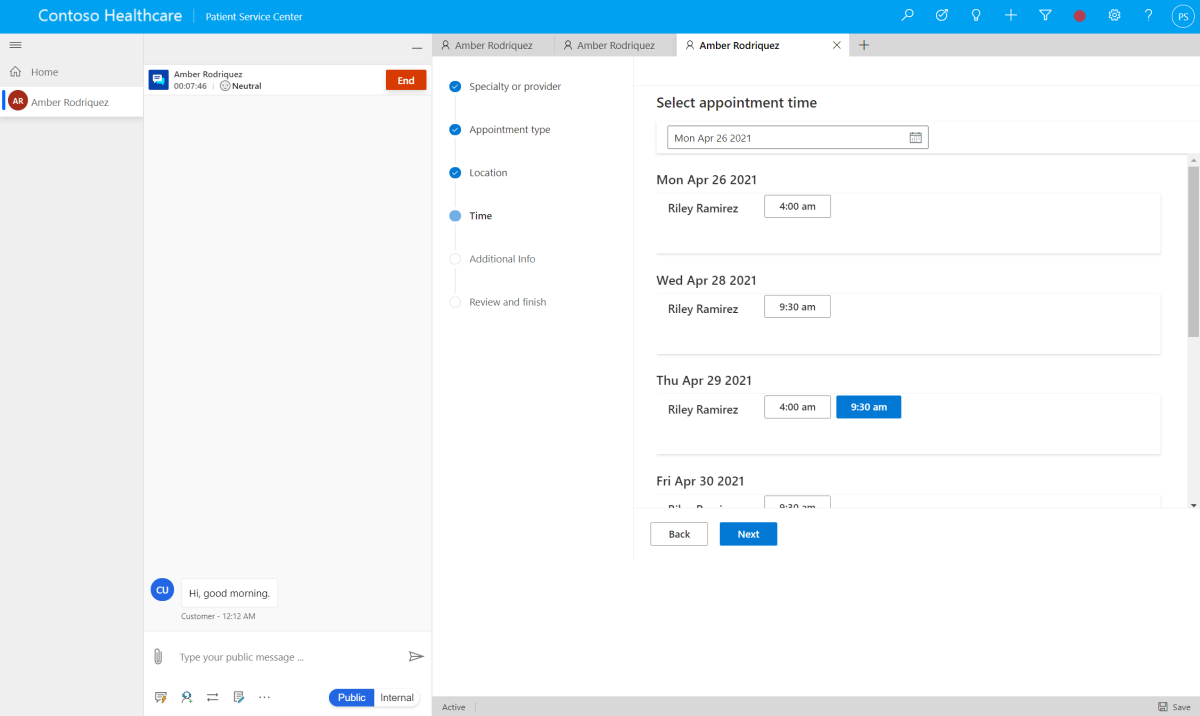Click the transfer conversation arrows icon
Viewport: 1200px width, 716px height.
pyautogui.click(x=213, y=697)
